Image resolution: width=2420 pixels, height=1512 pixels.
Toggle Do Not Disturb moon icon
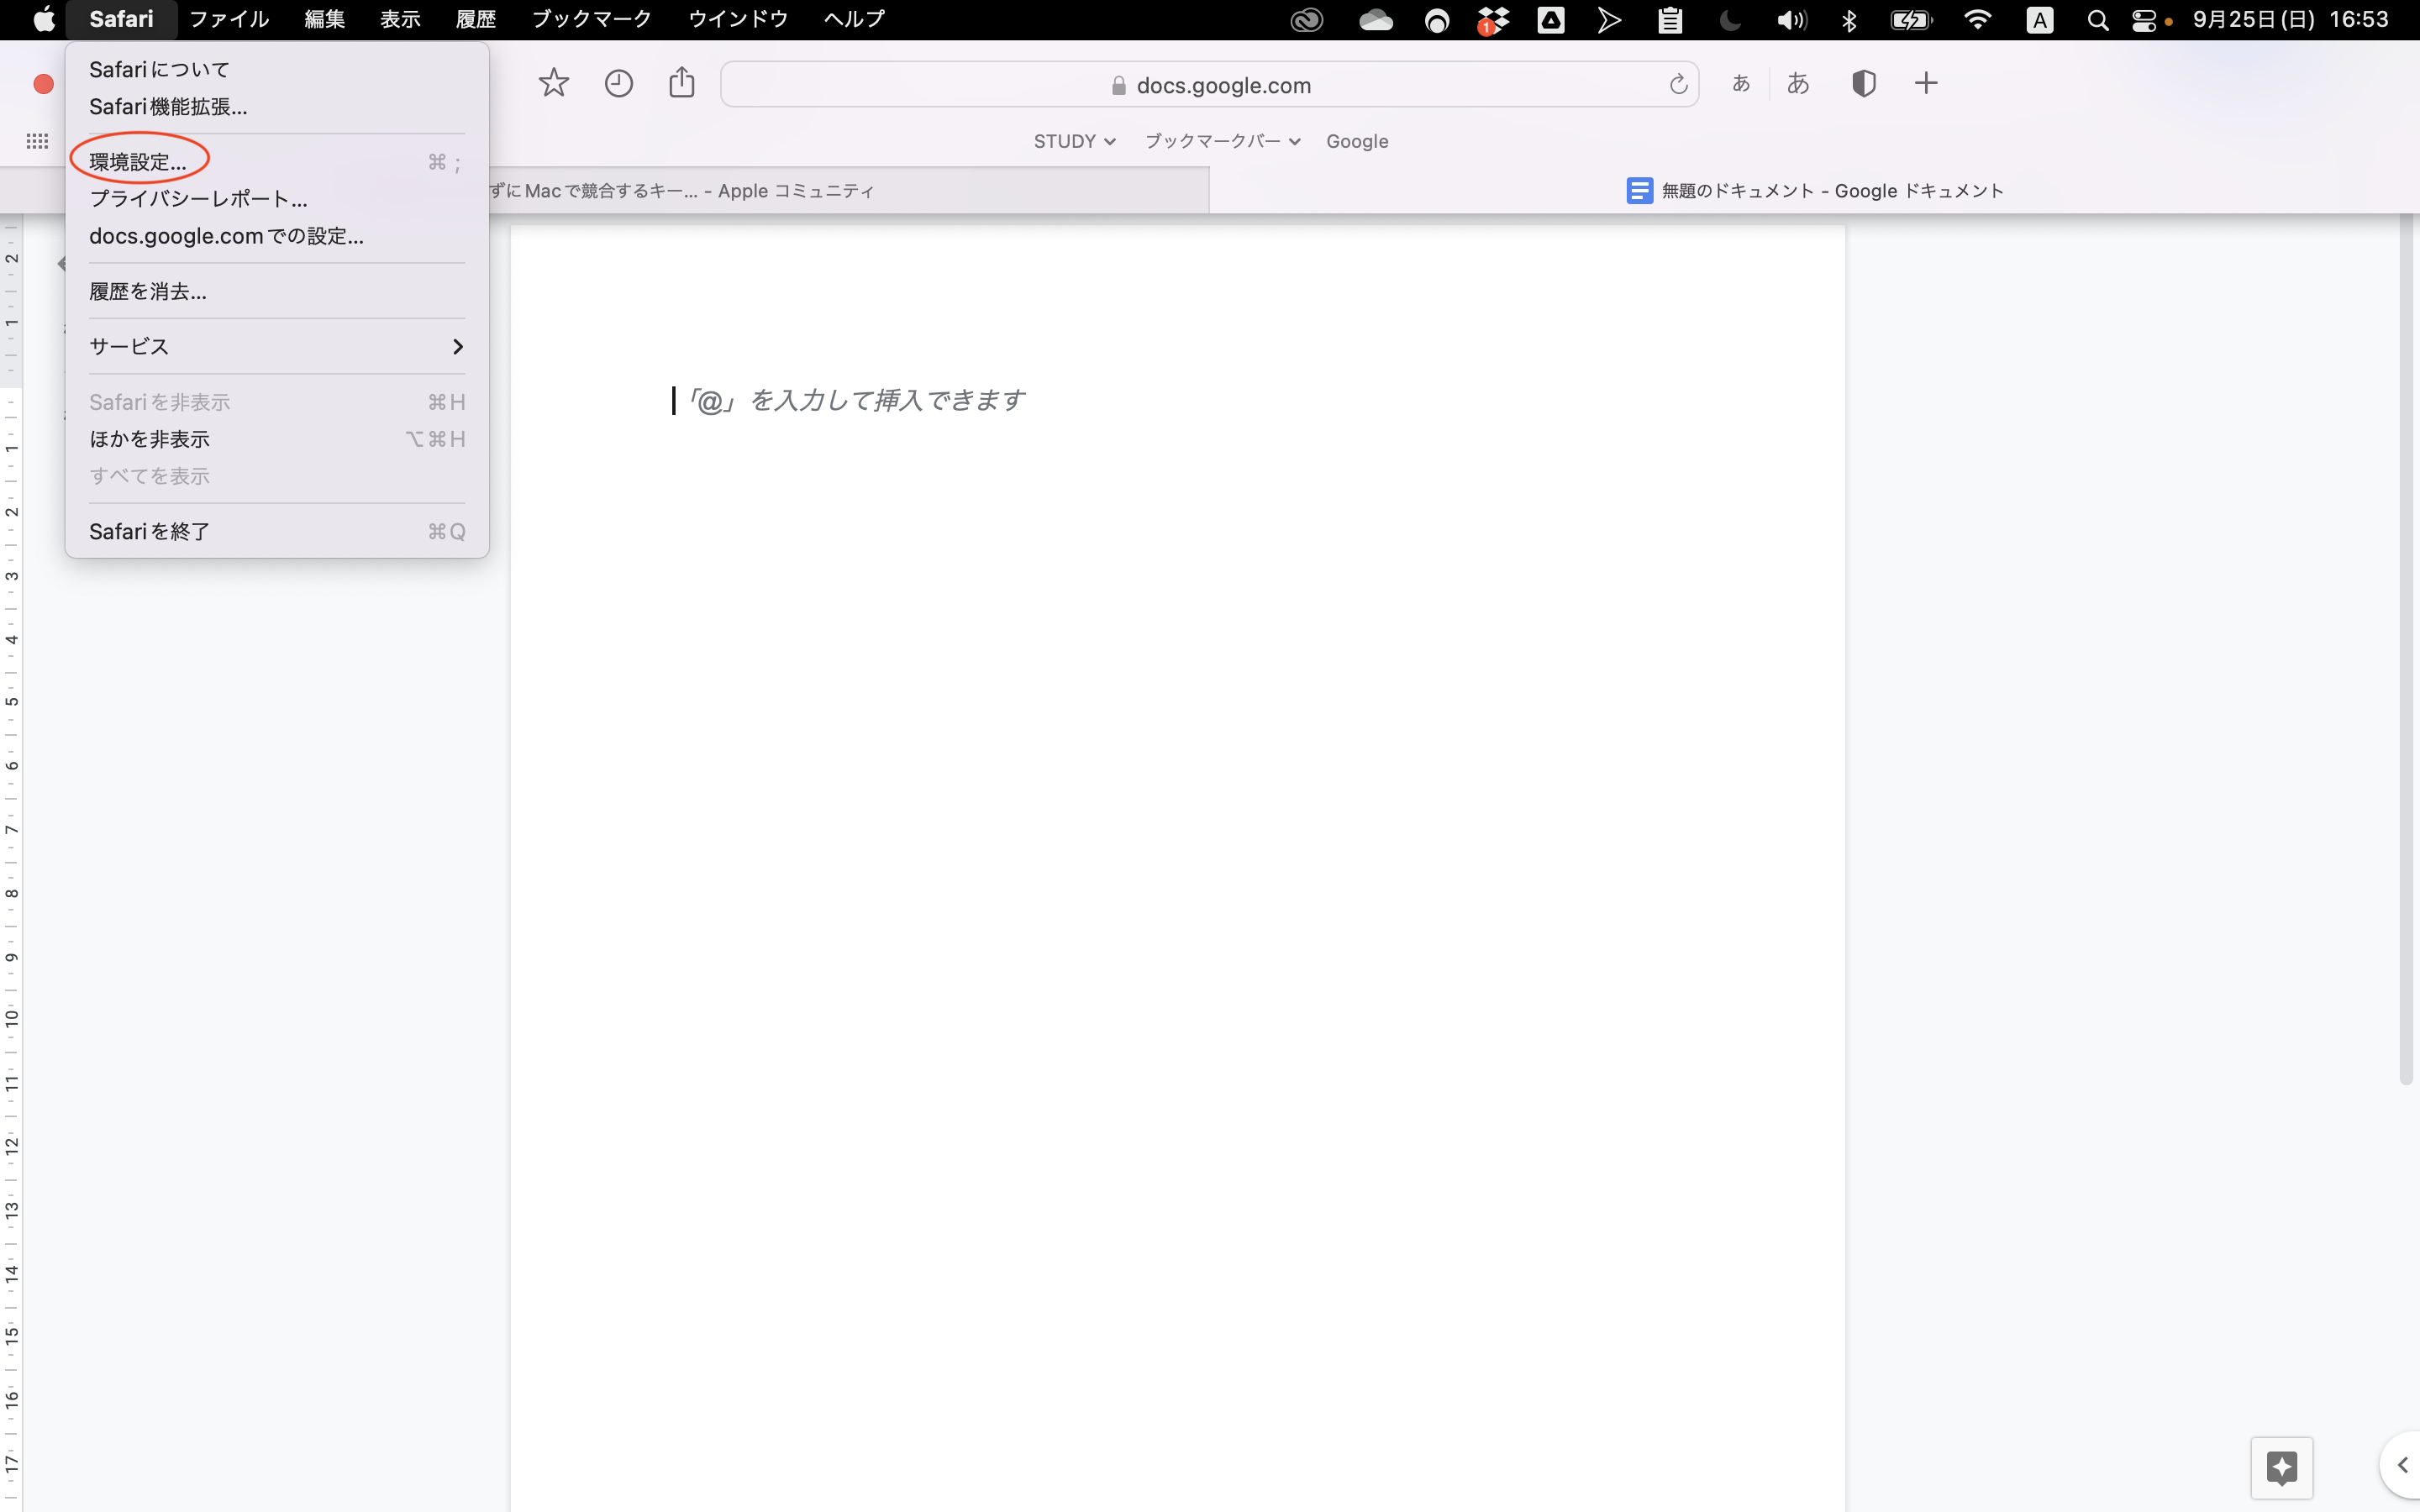1730,20
